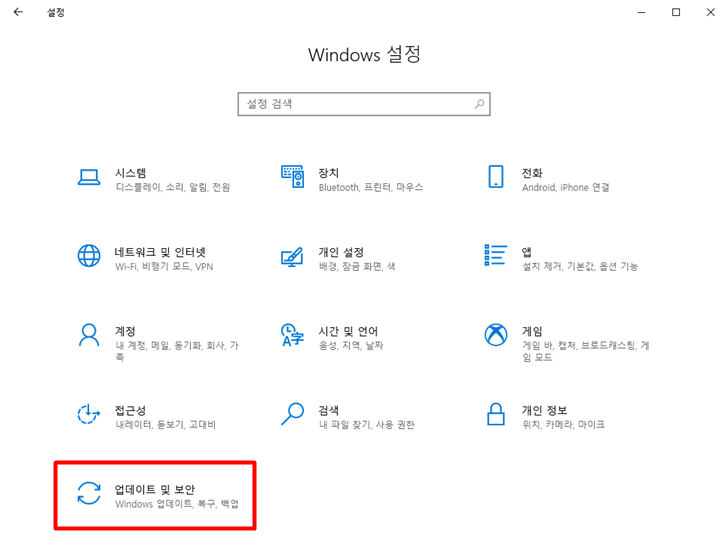Open the 시간 및 언어 title

[x=348, y=331]
